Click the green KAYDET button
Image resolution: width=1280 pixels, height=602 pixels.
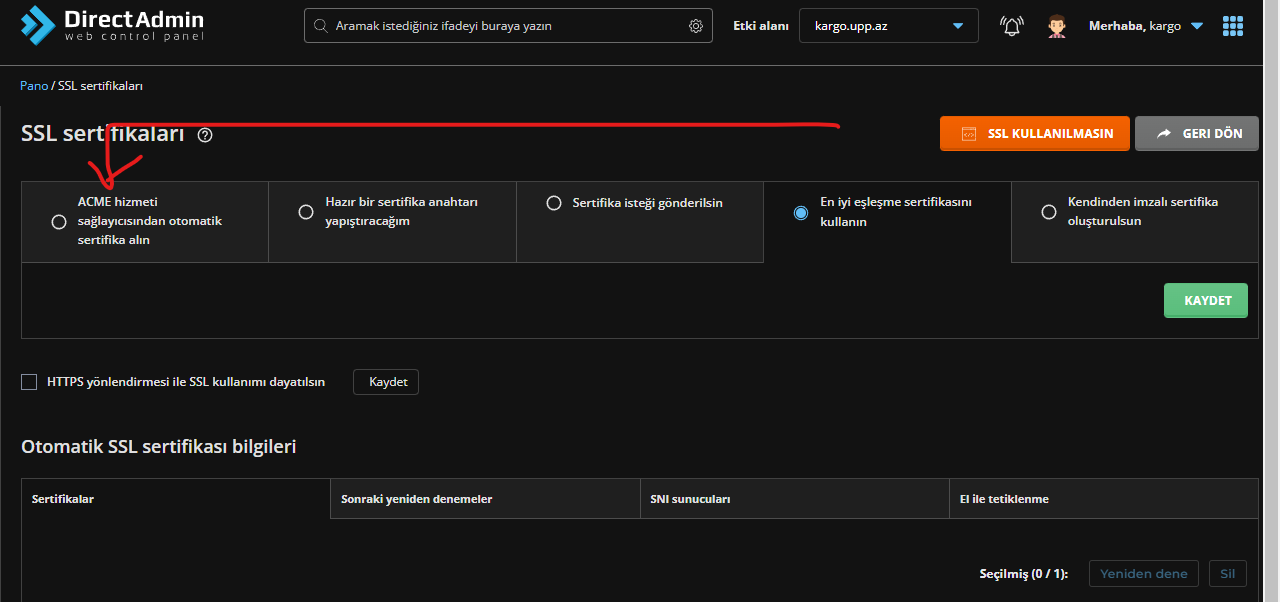pyautogui.click(x=1205, y=301)
